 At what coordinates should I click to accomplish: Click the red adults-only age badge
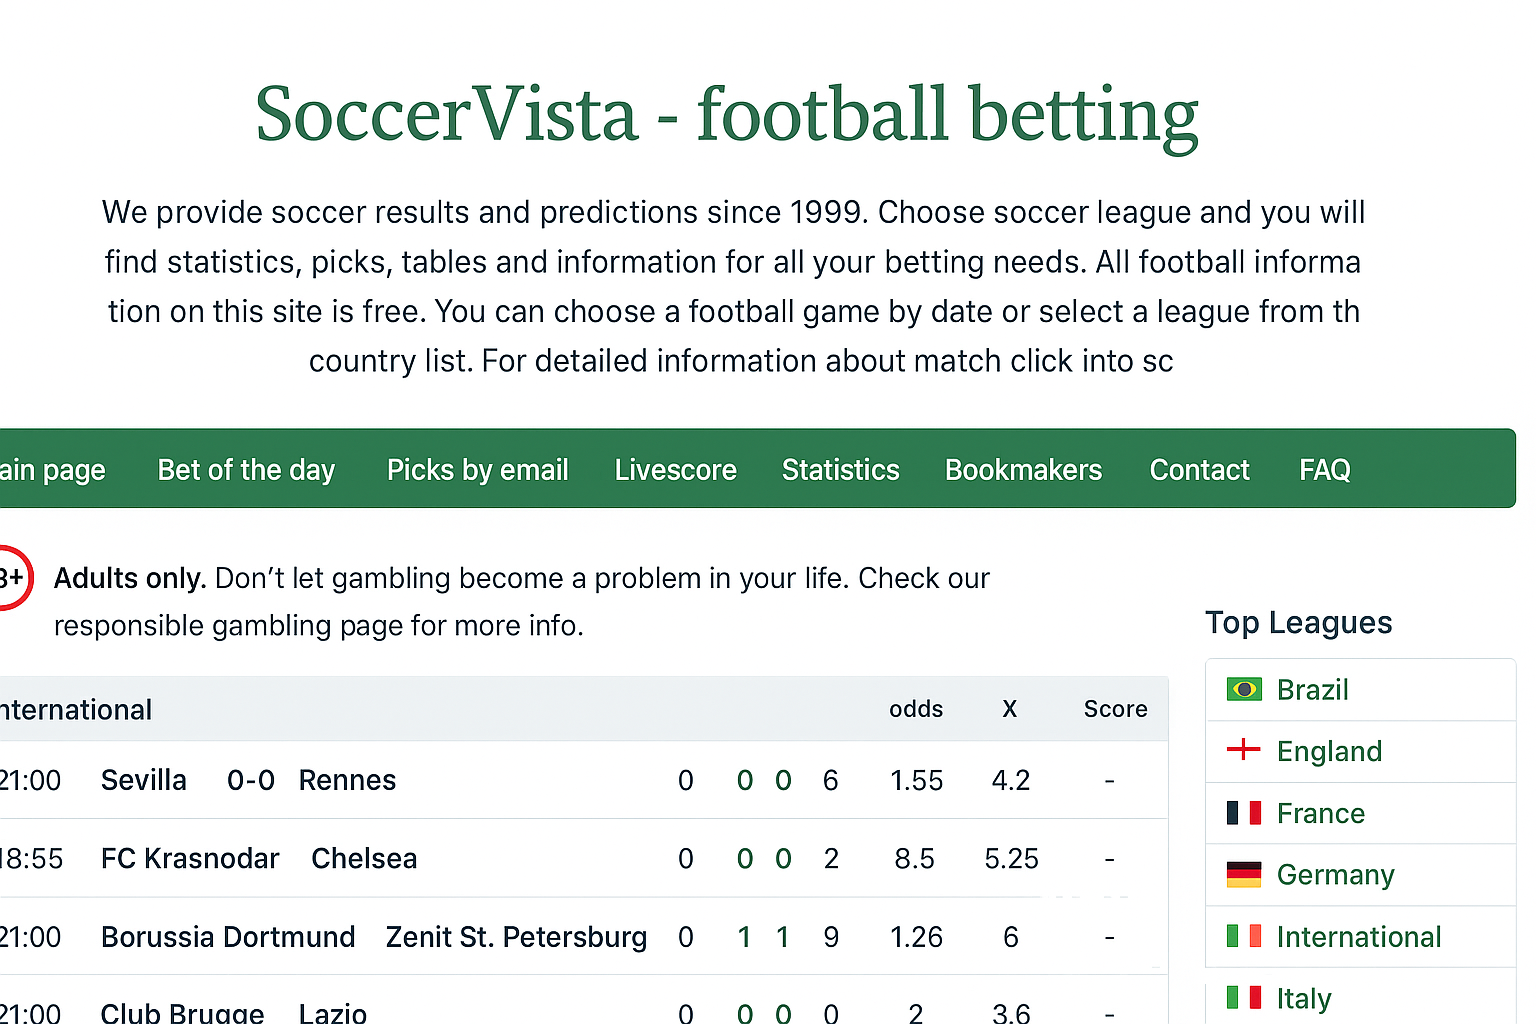pyautogui.click(x=12, y=578)
